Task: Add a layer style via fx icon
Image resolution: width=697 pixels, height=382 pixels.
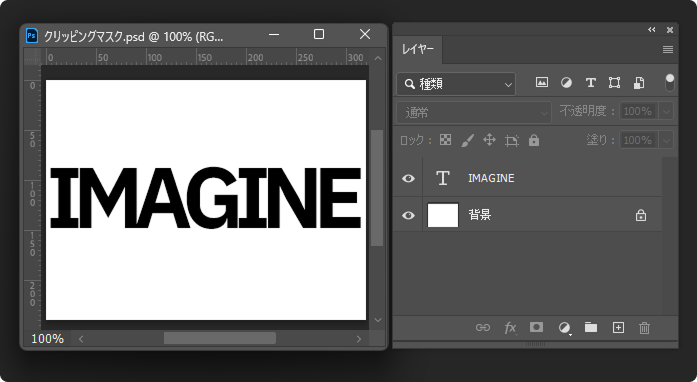Action: (x=510, y=328)
